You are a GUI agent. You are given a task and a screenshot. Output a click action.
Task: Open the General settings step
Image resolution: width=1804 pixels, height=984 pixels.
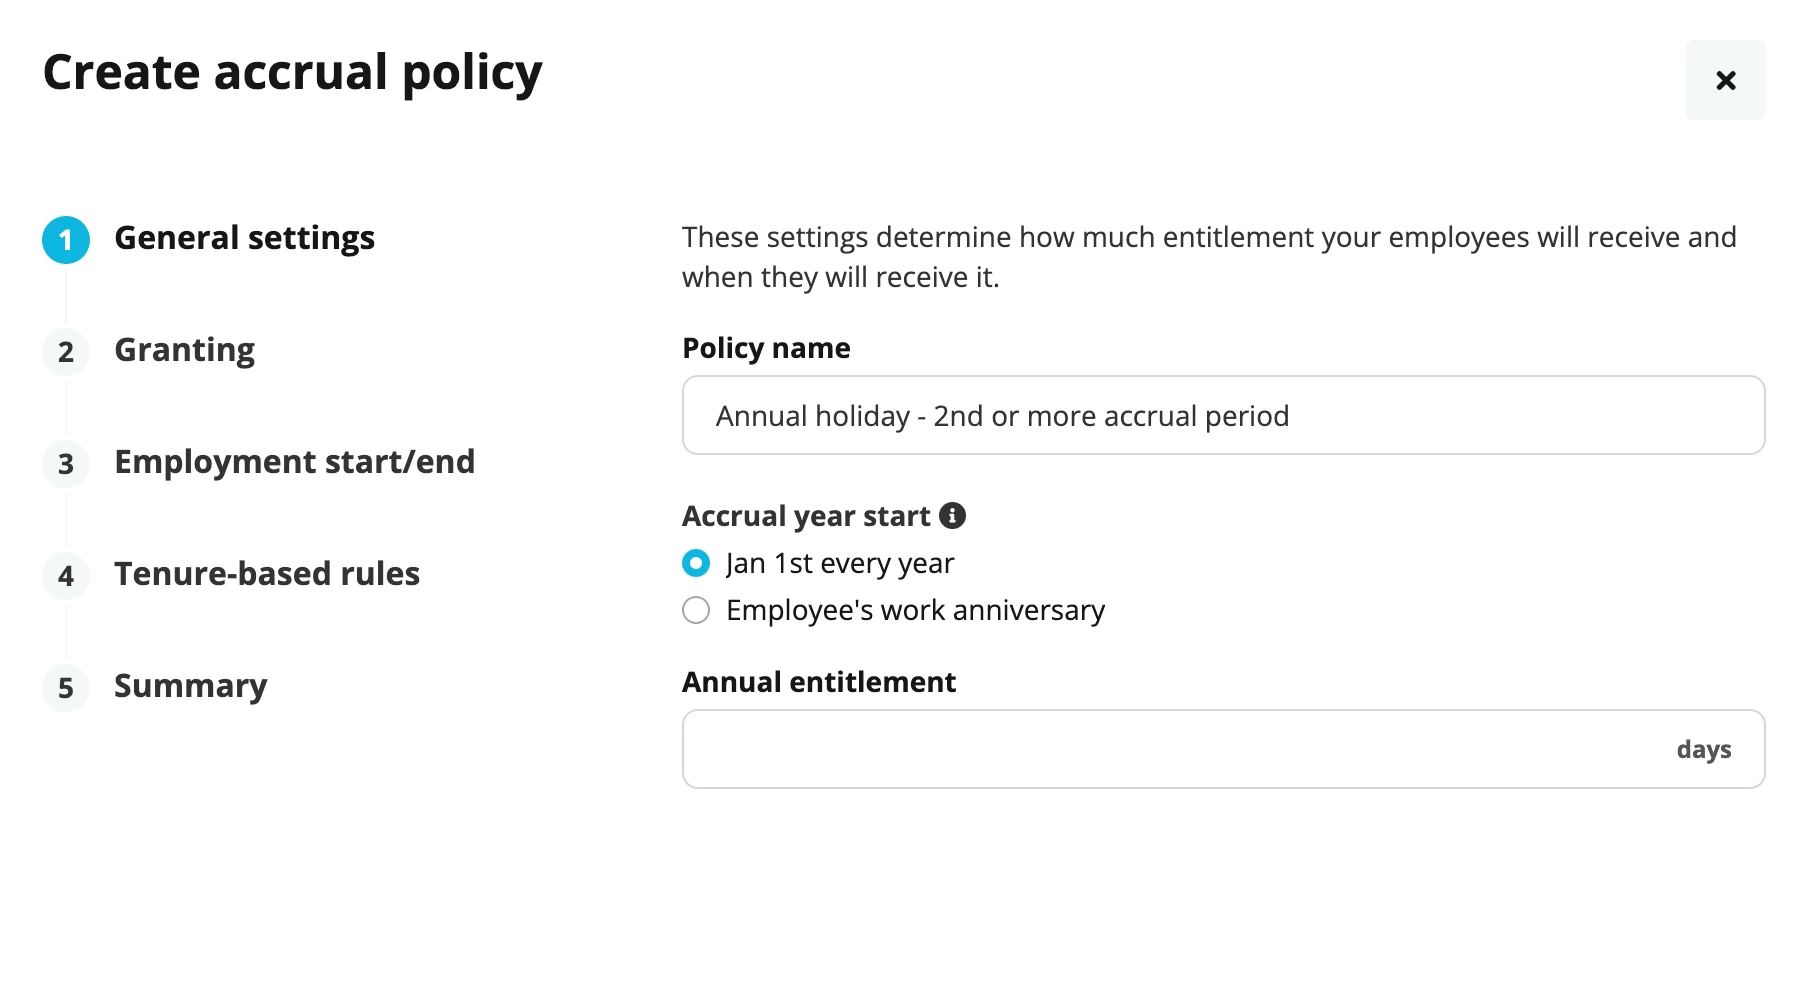coord(244,238)
